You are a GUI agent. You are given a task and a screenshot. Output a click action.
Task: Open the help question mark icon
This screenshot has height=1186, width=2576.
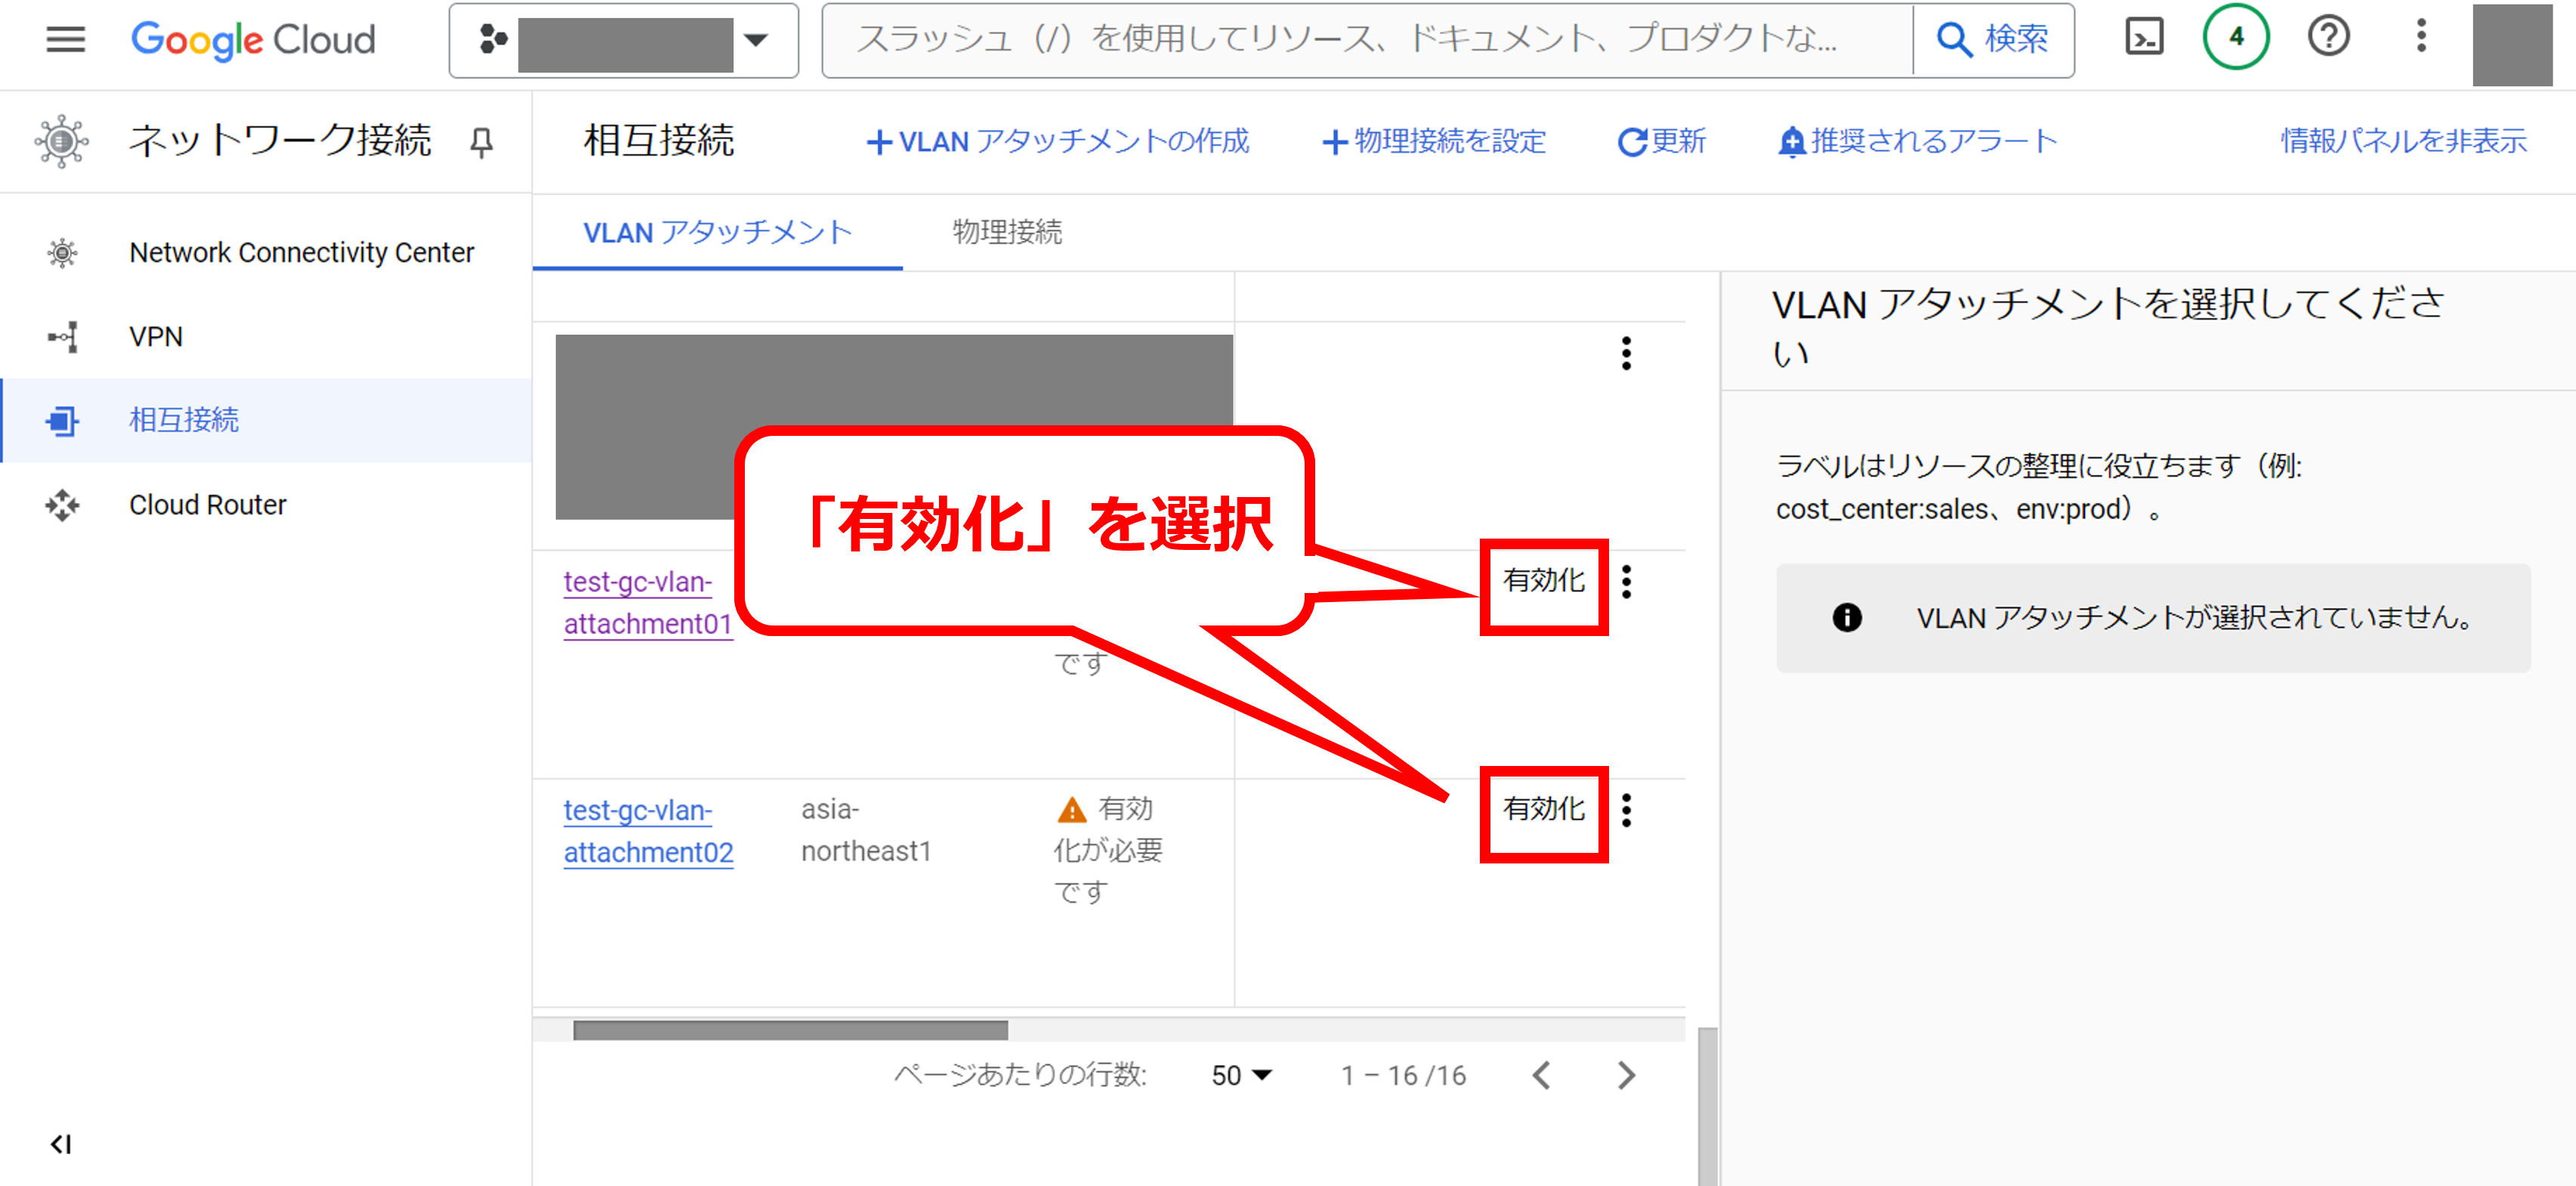click(2328, 38)
